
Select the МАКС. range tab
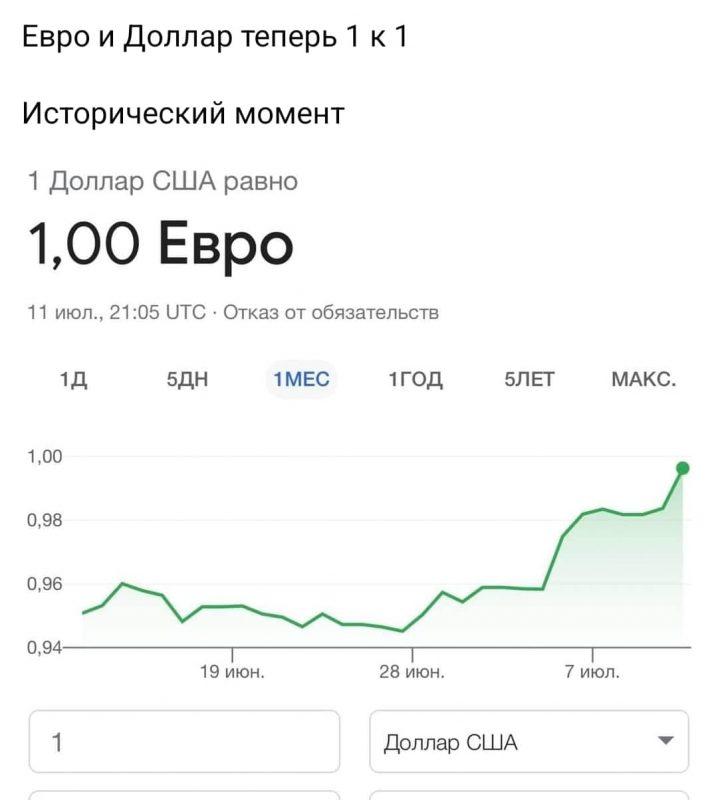coord(643,380)
